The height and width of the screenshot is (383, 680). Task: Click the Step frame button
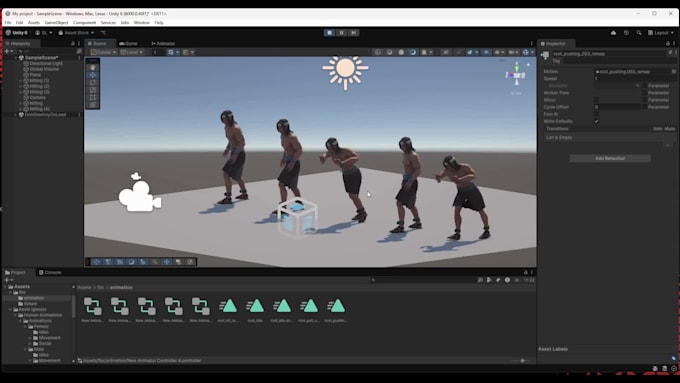tap(353, 33)
